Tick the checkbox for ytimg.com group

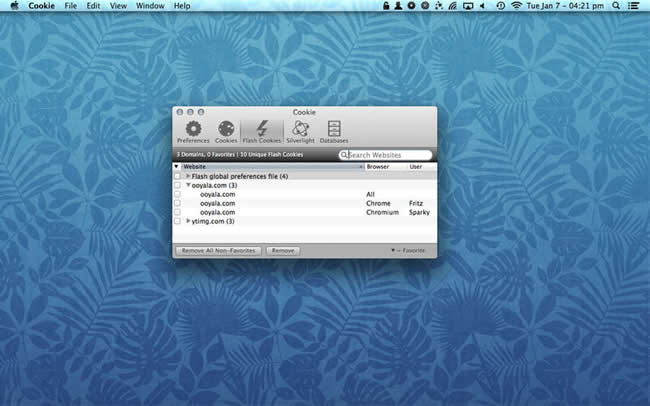tap(178, 221)
